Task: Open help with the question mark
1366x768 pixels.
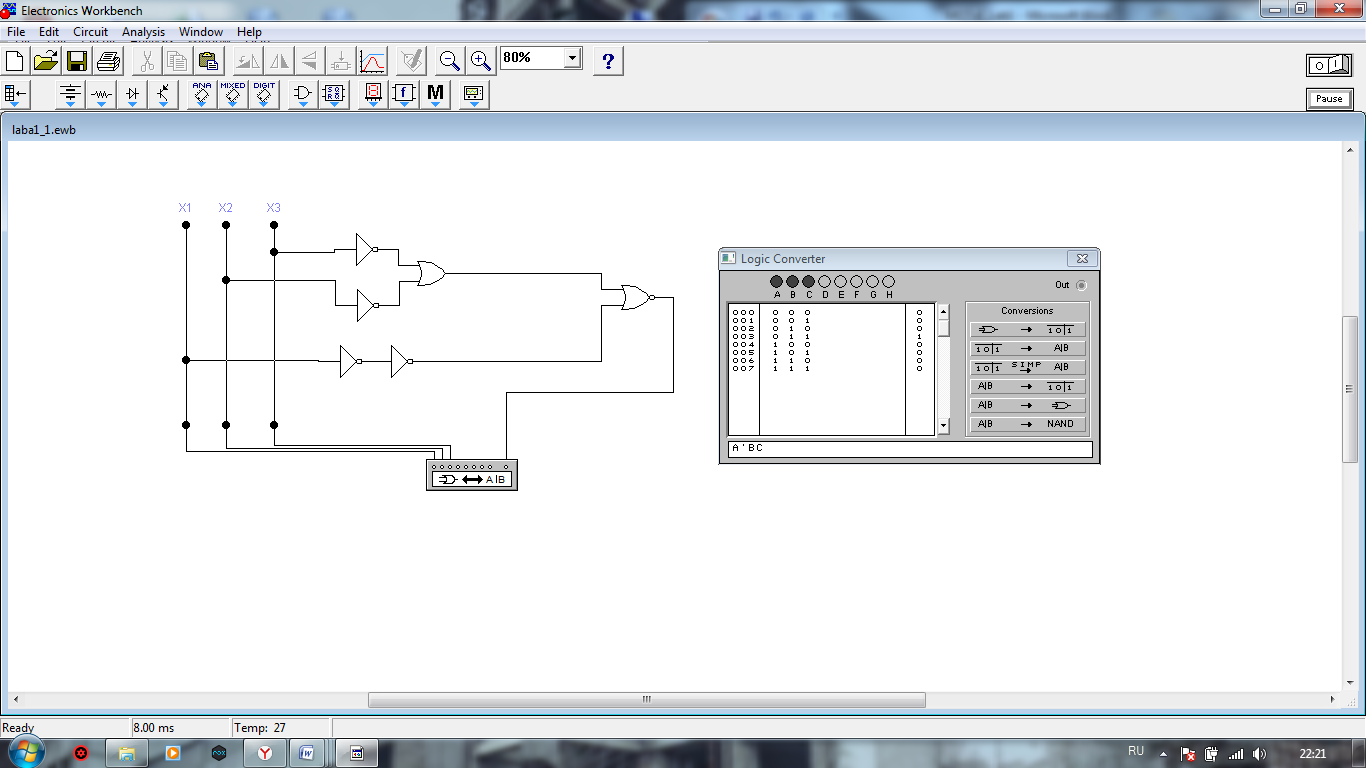Action: 608,61
